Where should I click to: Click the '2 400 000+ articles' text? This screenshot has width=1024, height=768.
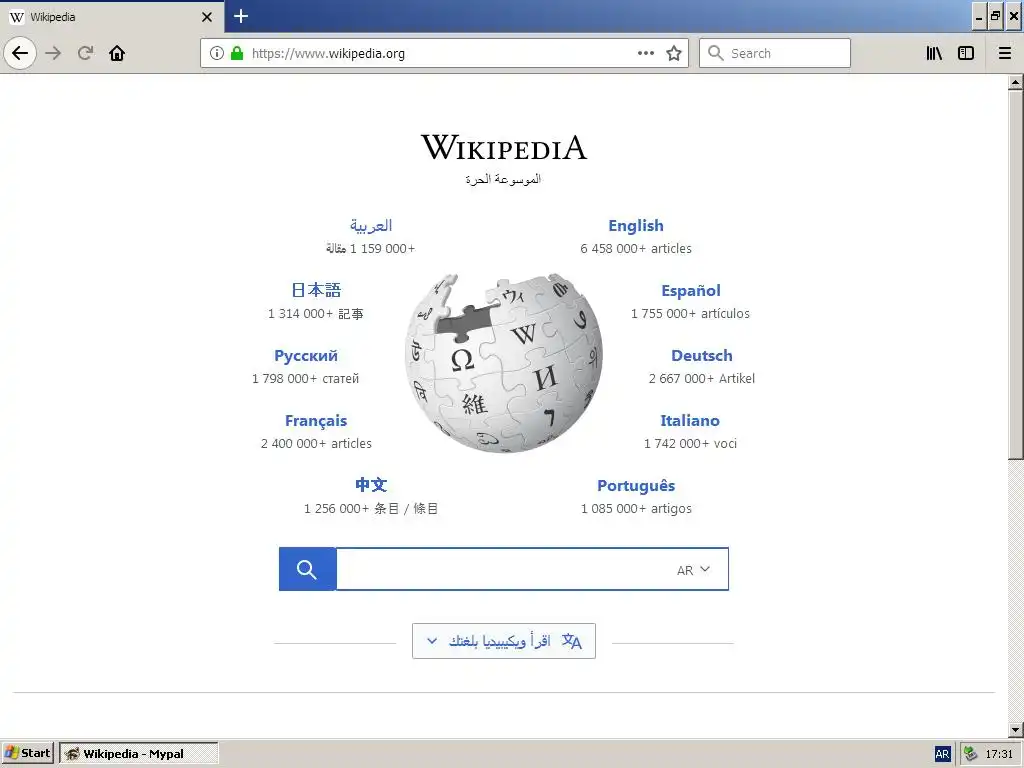316,444
